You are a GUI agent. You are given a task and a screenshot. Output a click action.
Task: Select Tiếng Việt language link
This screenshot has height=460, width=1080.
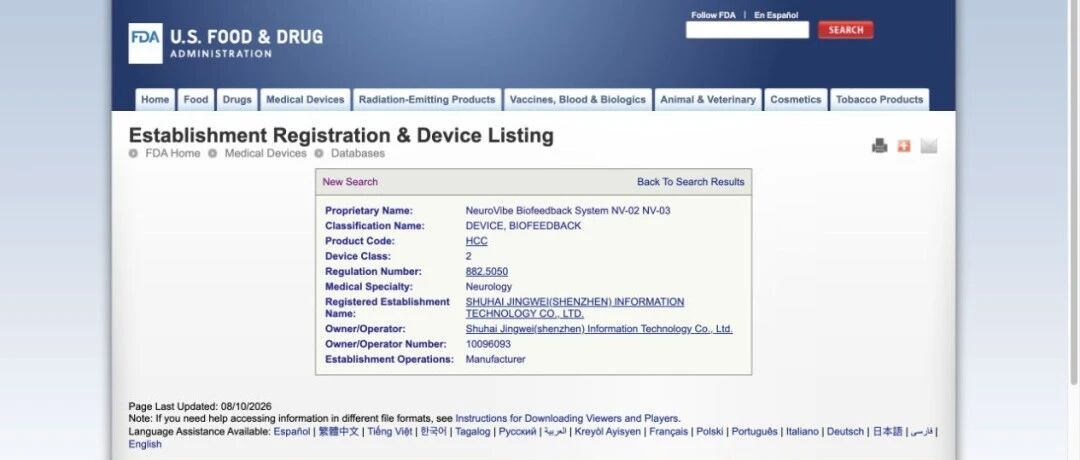pos(390,432)
